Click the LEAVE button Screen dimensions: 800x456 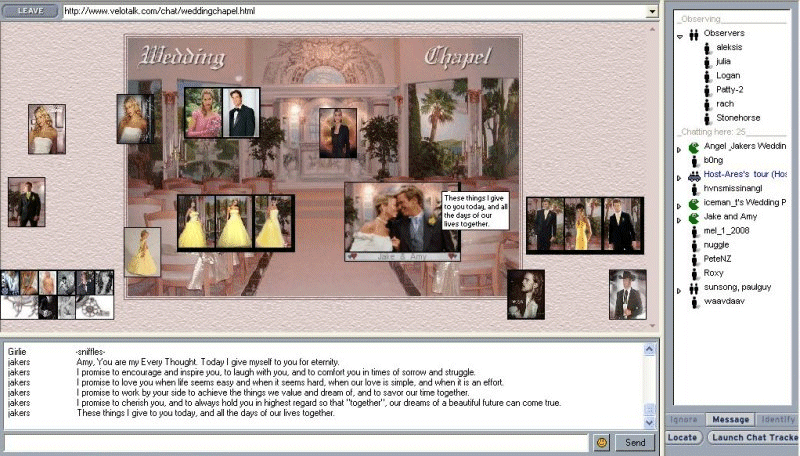point(30,10)
